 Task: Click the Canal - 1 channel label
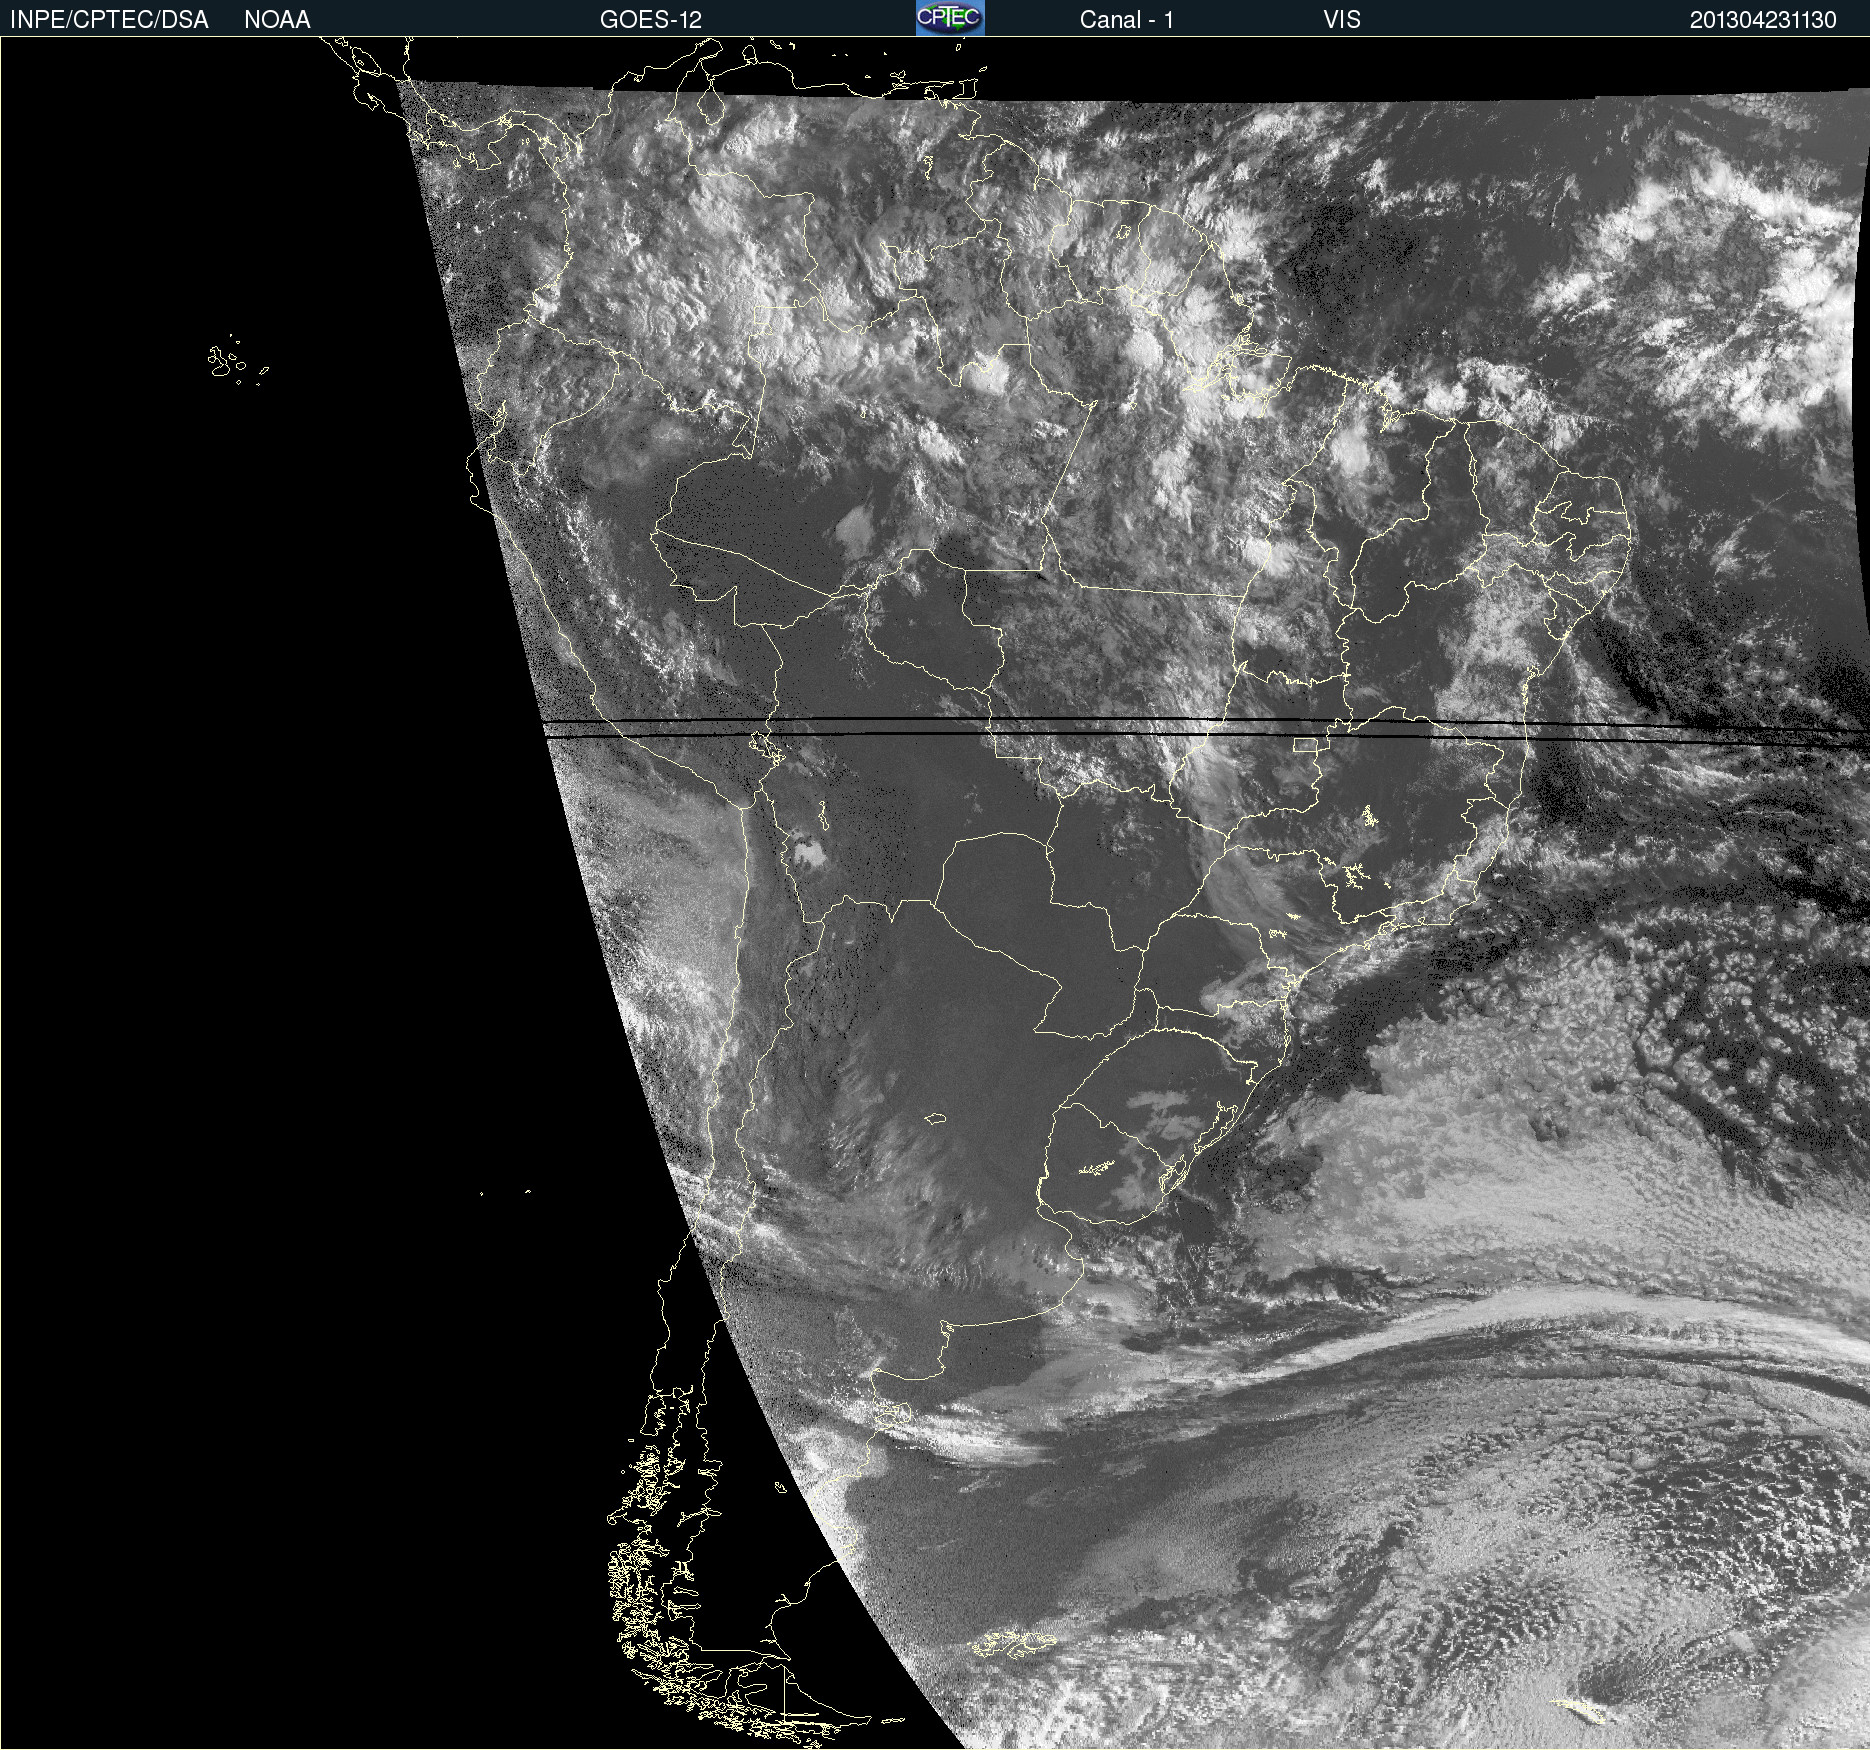(1126, 20)
